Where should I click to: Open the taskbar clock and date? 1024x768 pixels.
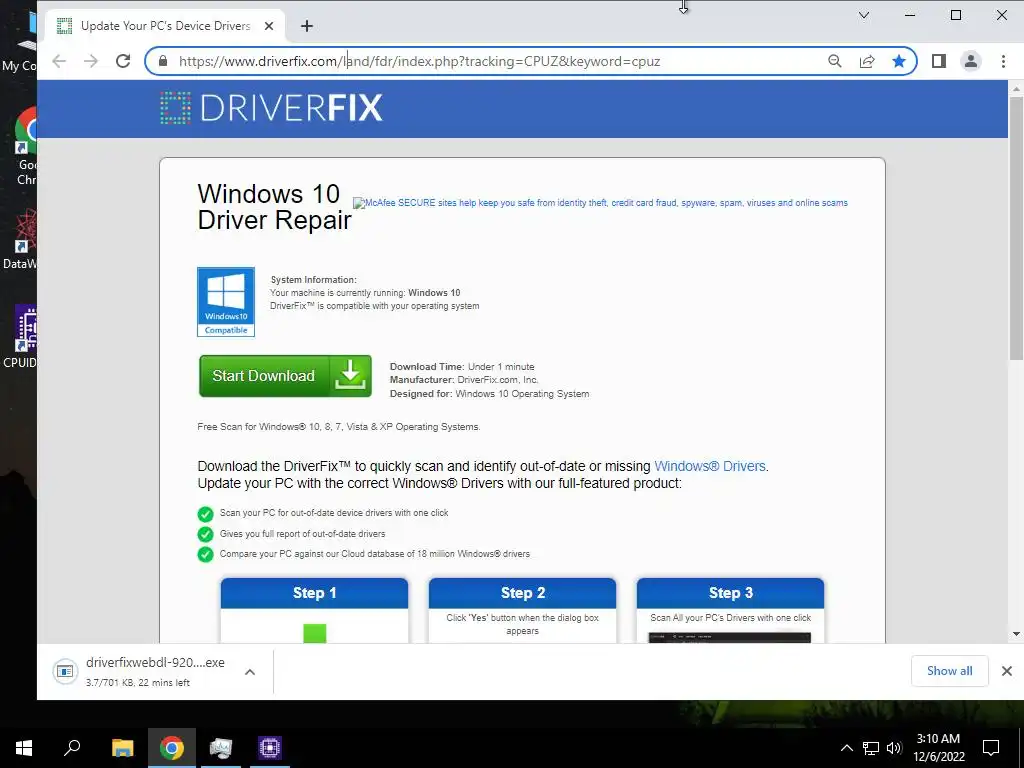(938, 748)
